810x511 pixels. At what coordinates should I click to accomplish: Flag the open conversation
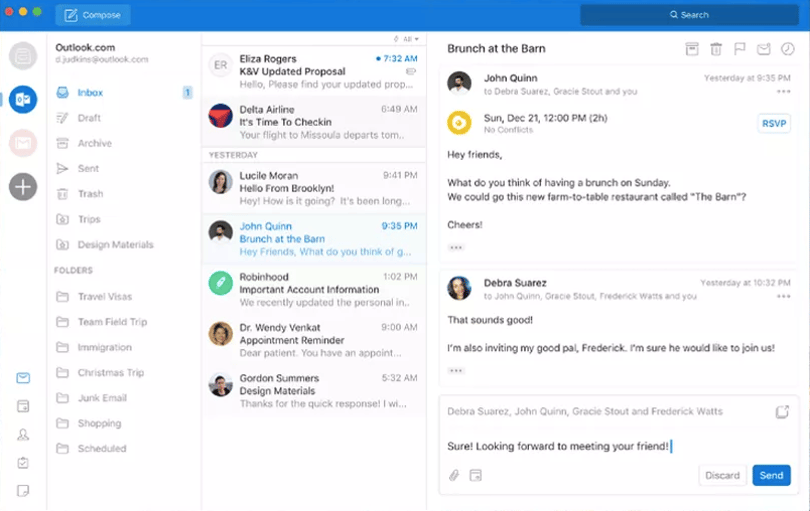pyautogui.click(x=740, y=49)
